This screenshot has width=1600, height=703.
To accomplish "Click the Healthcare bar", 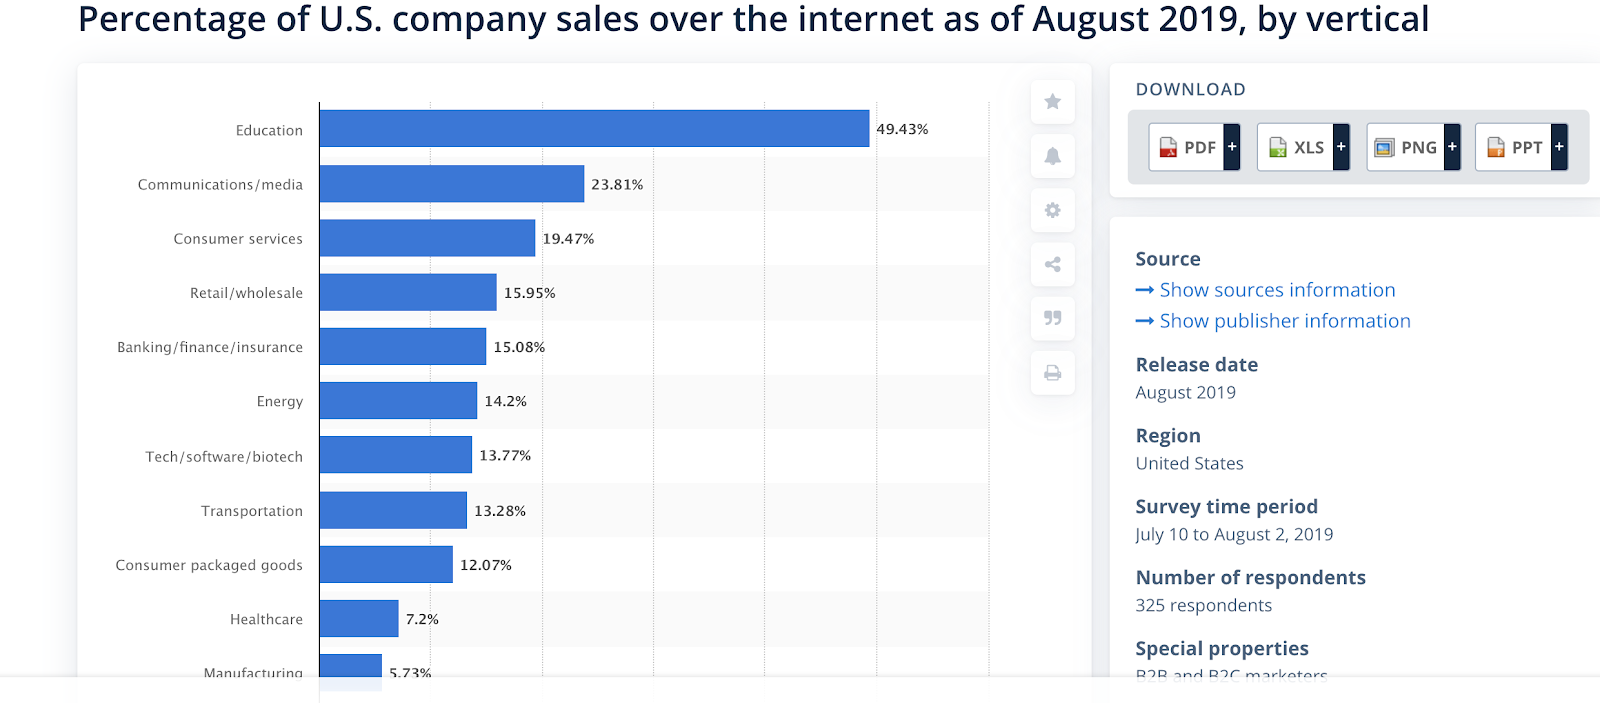I will tap(359, 618).
